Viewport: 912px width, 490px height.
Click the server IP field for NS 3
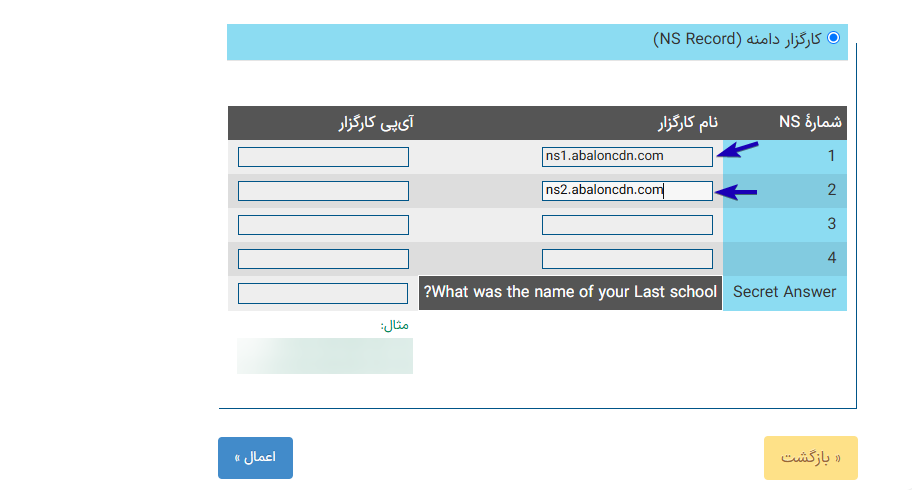tap(323, 225)
